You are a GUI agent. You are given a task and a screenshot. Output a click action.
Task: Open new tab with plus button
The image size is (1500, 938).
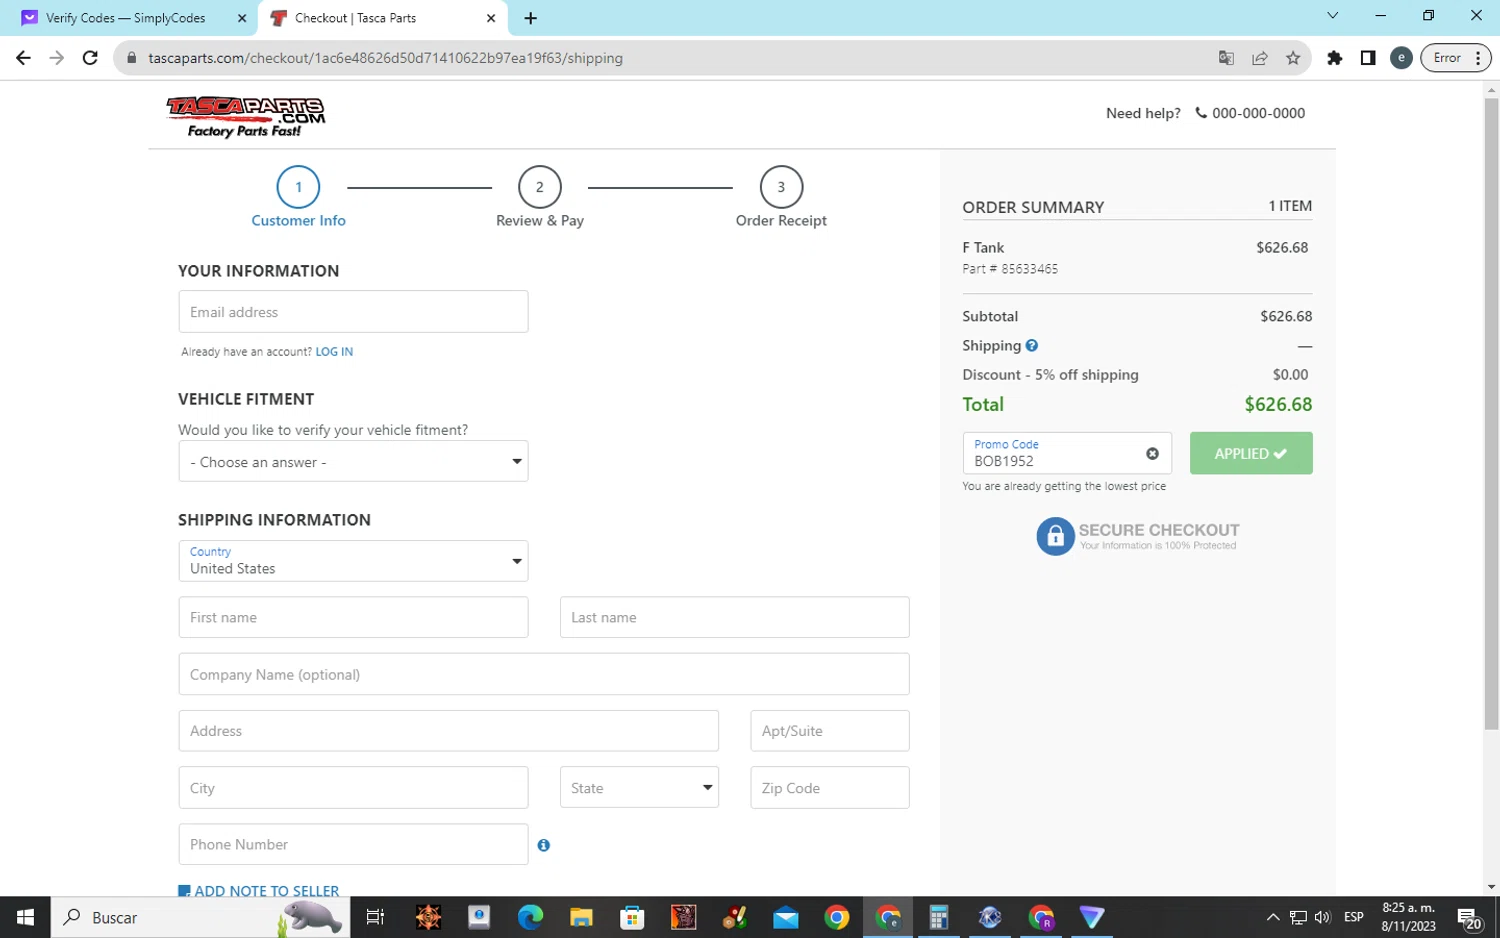click(531, 18)
